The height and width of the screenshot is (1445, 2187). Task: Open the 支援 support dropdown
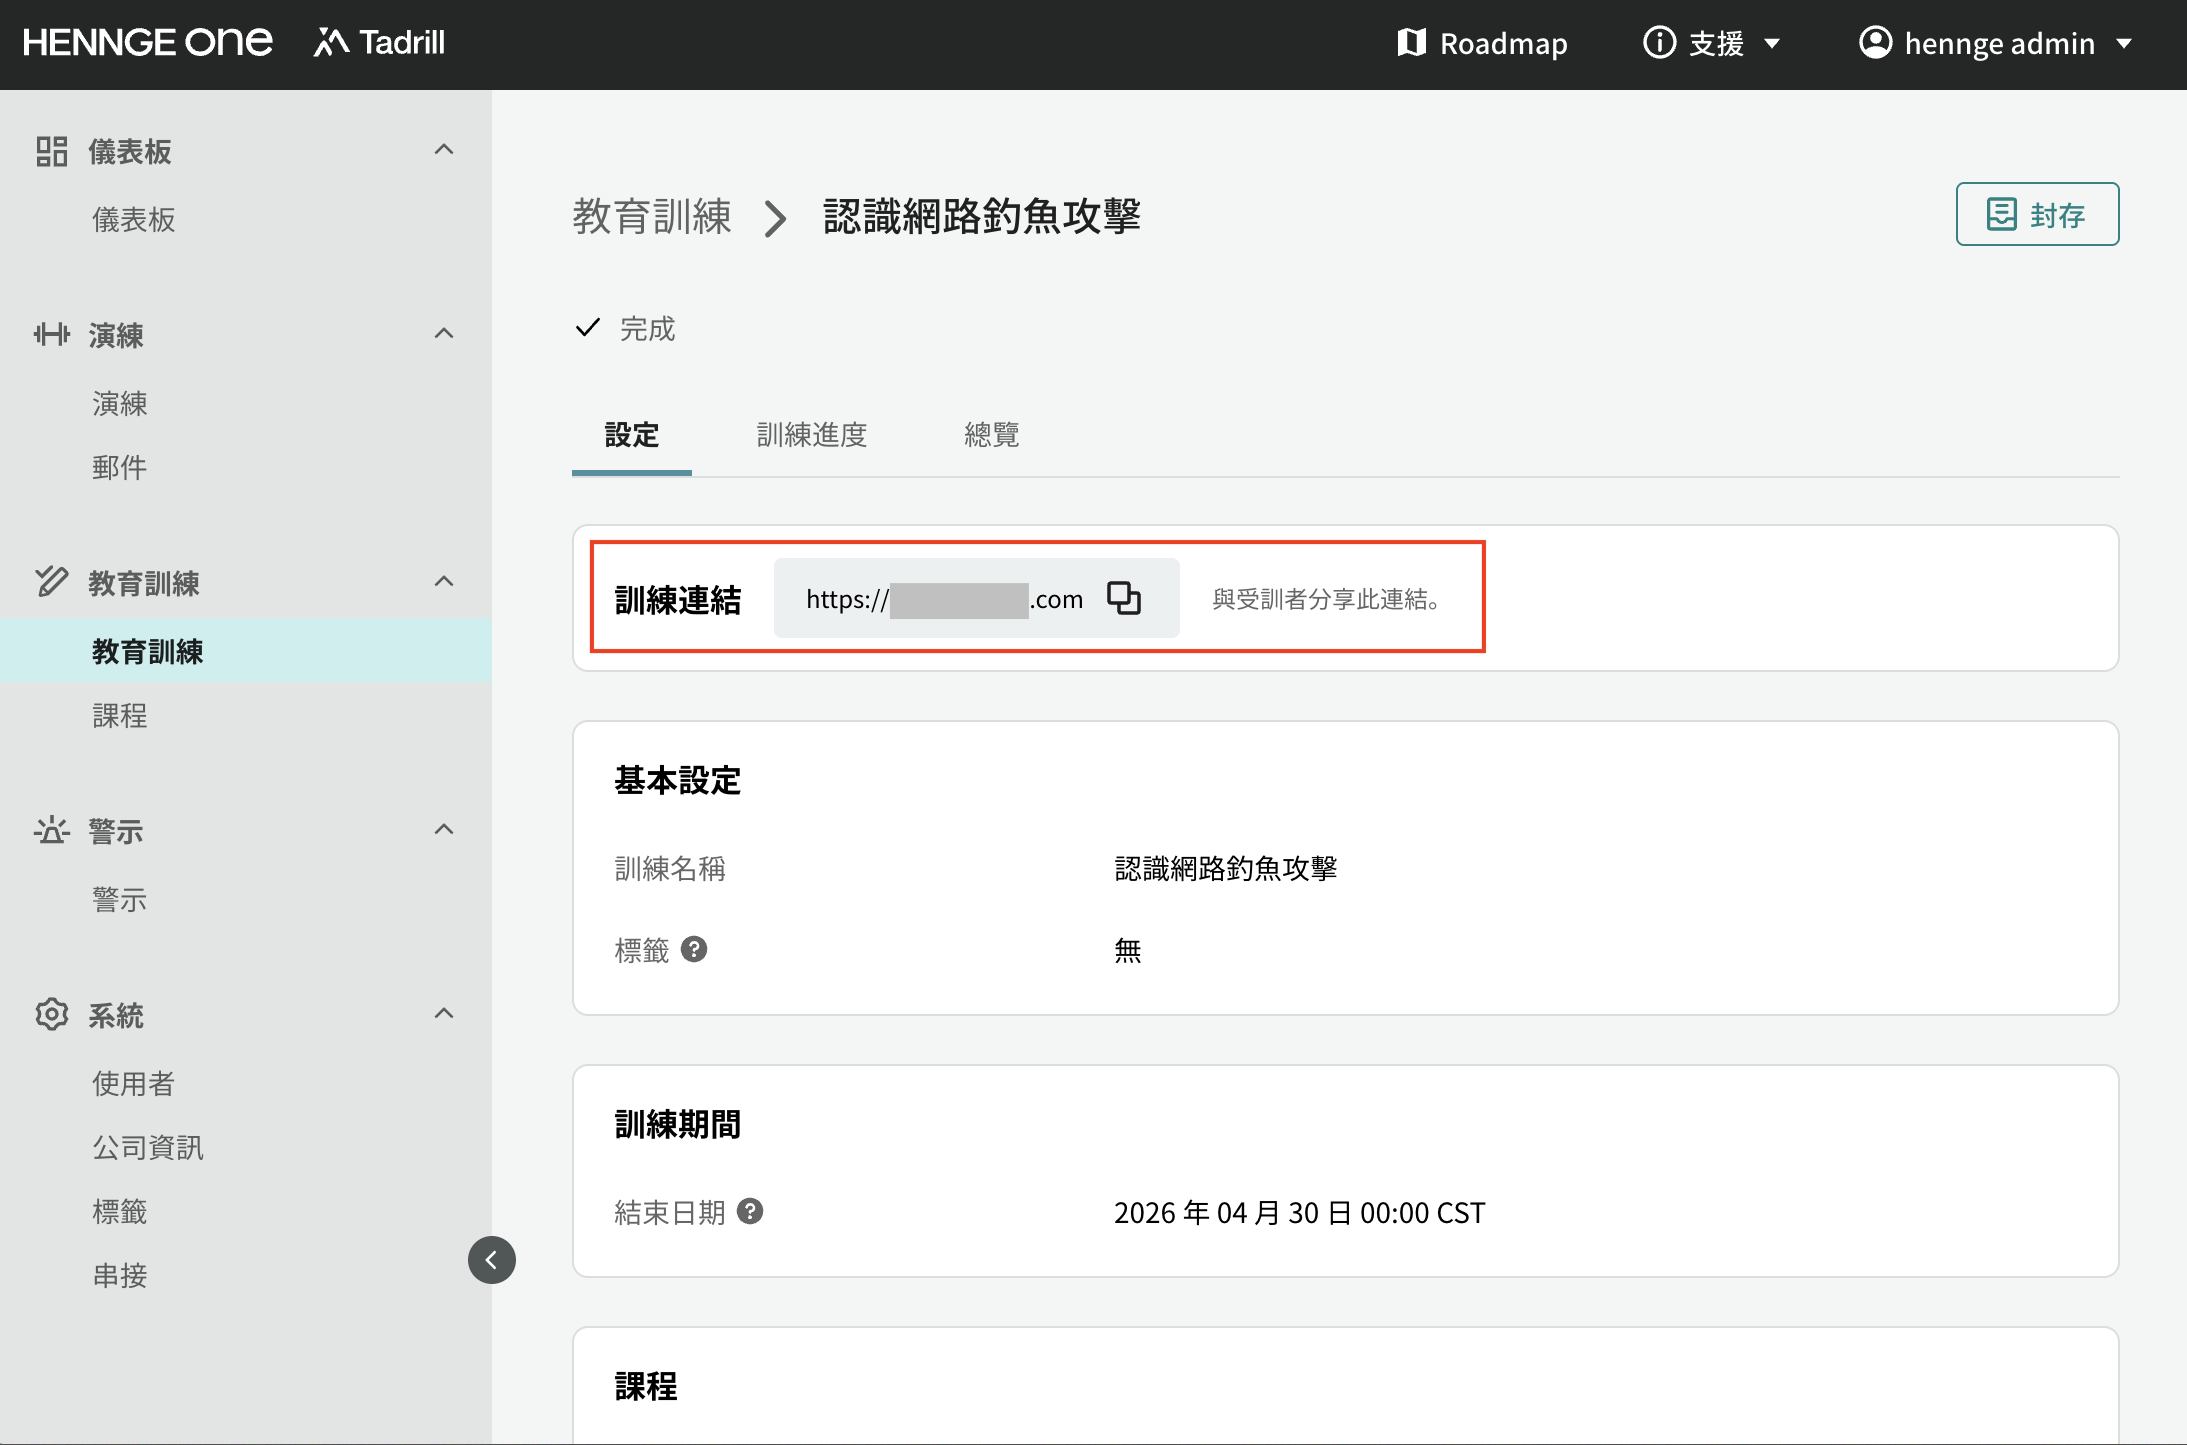pos(1712,43)
